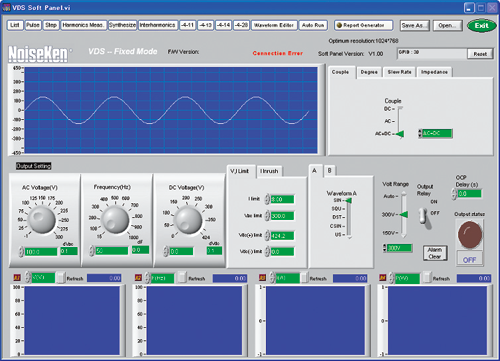Toggle the J2 Refresh switch
Viewport: 500px width, 361px height.
pos(182,278)
